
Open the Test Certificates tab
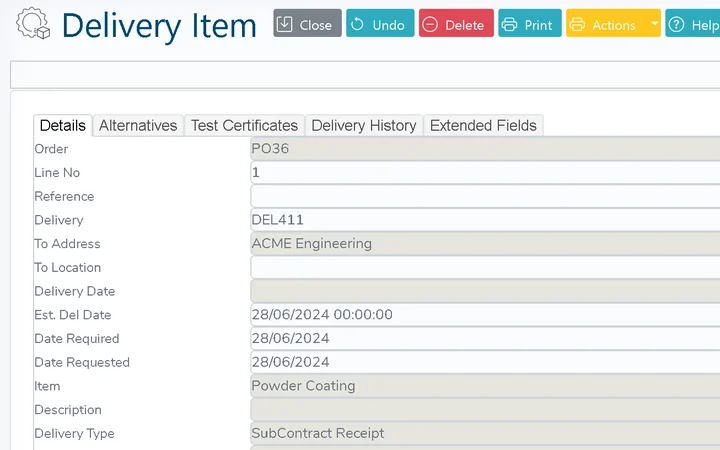click(244, 125)
